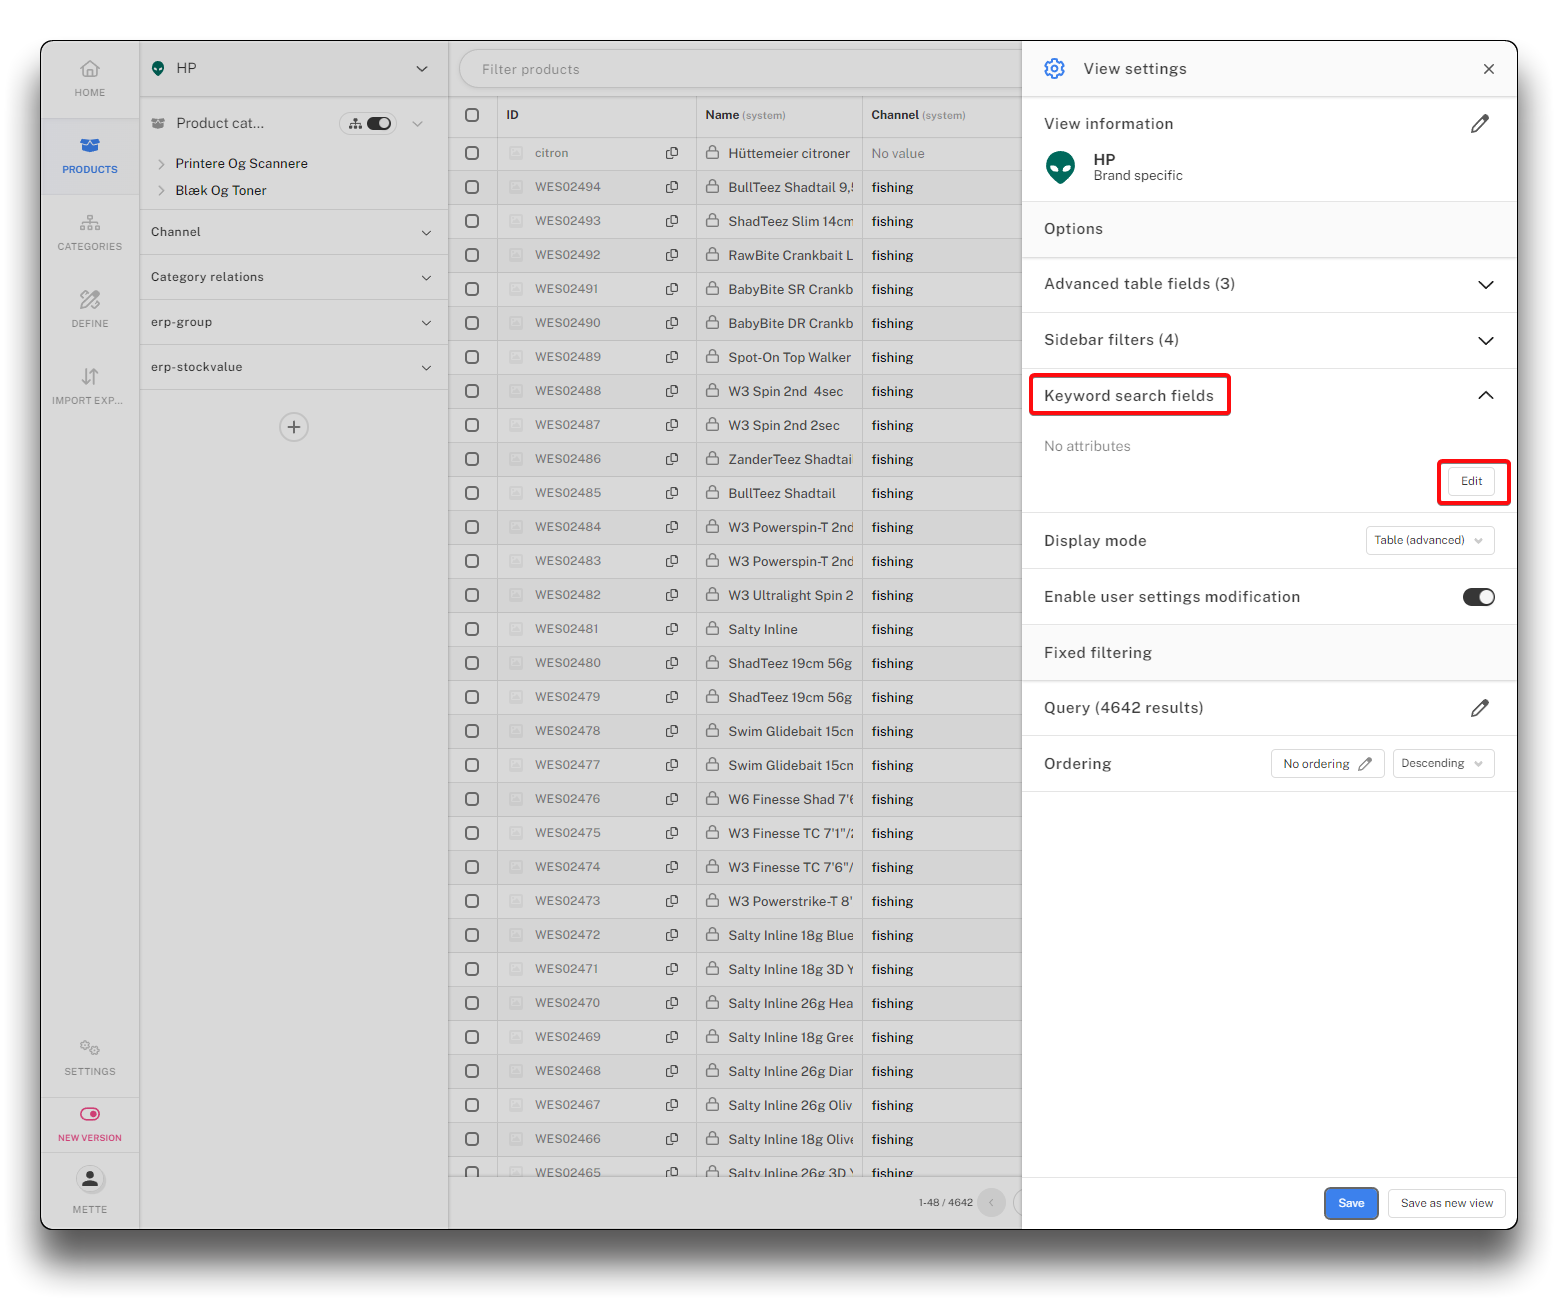Open the Display mode dropdown
Viewport: 1558px width, 1302px height.
1429,541
